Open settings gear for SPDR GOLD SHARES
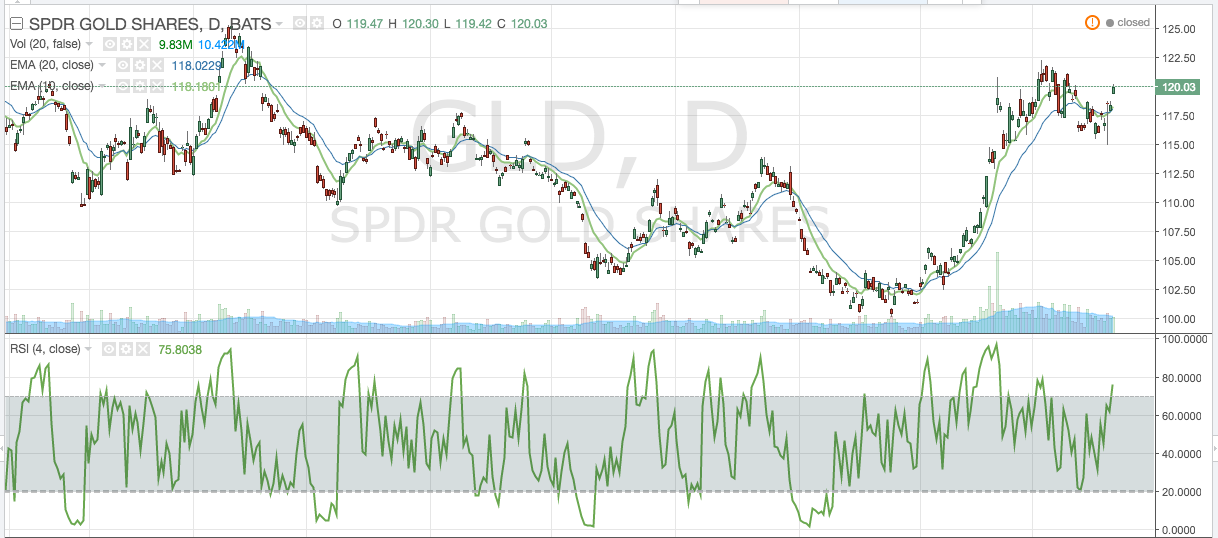Screen dimensions: 1218x538 coord(316,23)
